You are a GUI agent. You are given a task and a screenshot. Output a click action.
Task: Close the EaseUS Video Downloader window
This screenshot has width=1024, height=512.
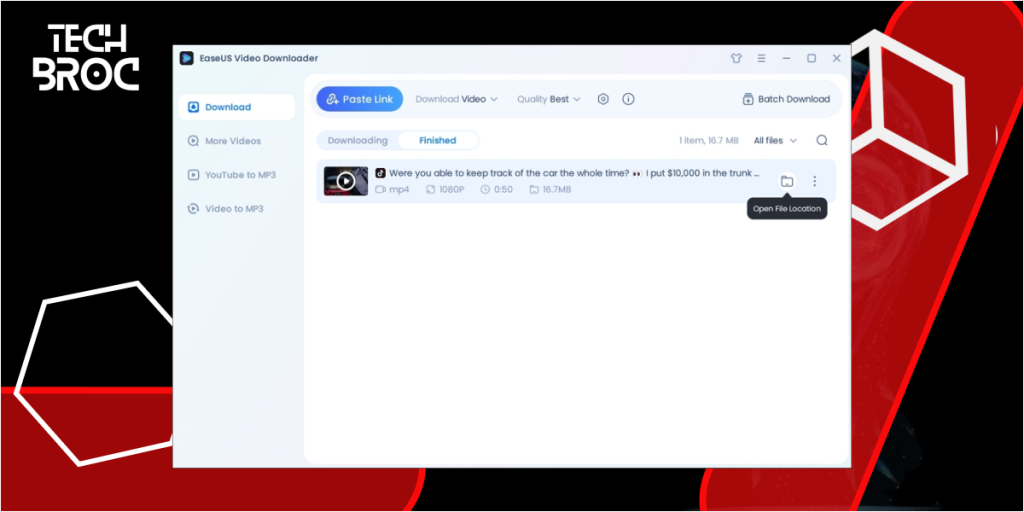point(837,58)
